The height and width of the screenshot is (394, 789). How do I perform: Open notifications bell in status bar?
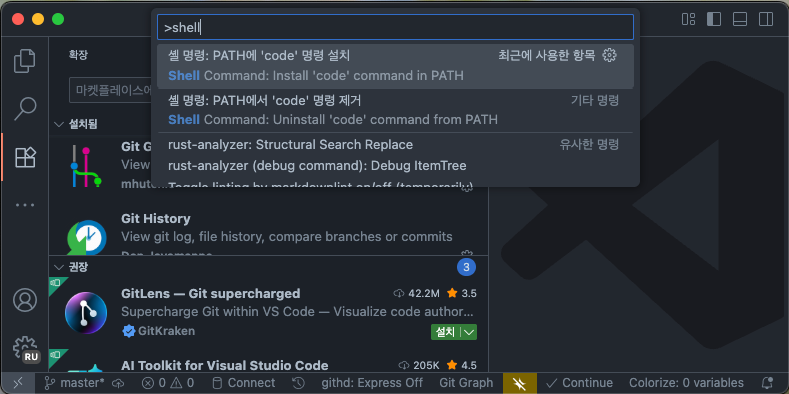click(x=767, y=383)
